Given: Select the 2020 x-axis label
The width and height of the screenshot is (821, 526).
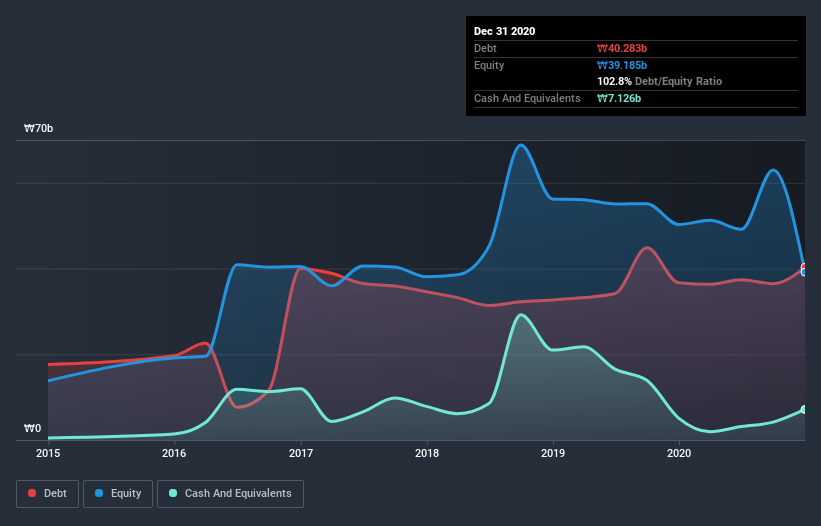Looking at the screenshot, I should 679,453.
